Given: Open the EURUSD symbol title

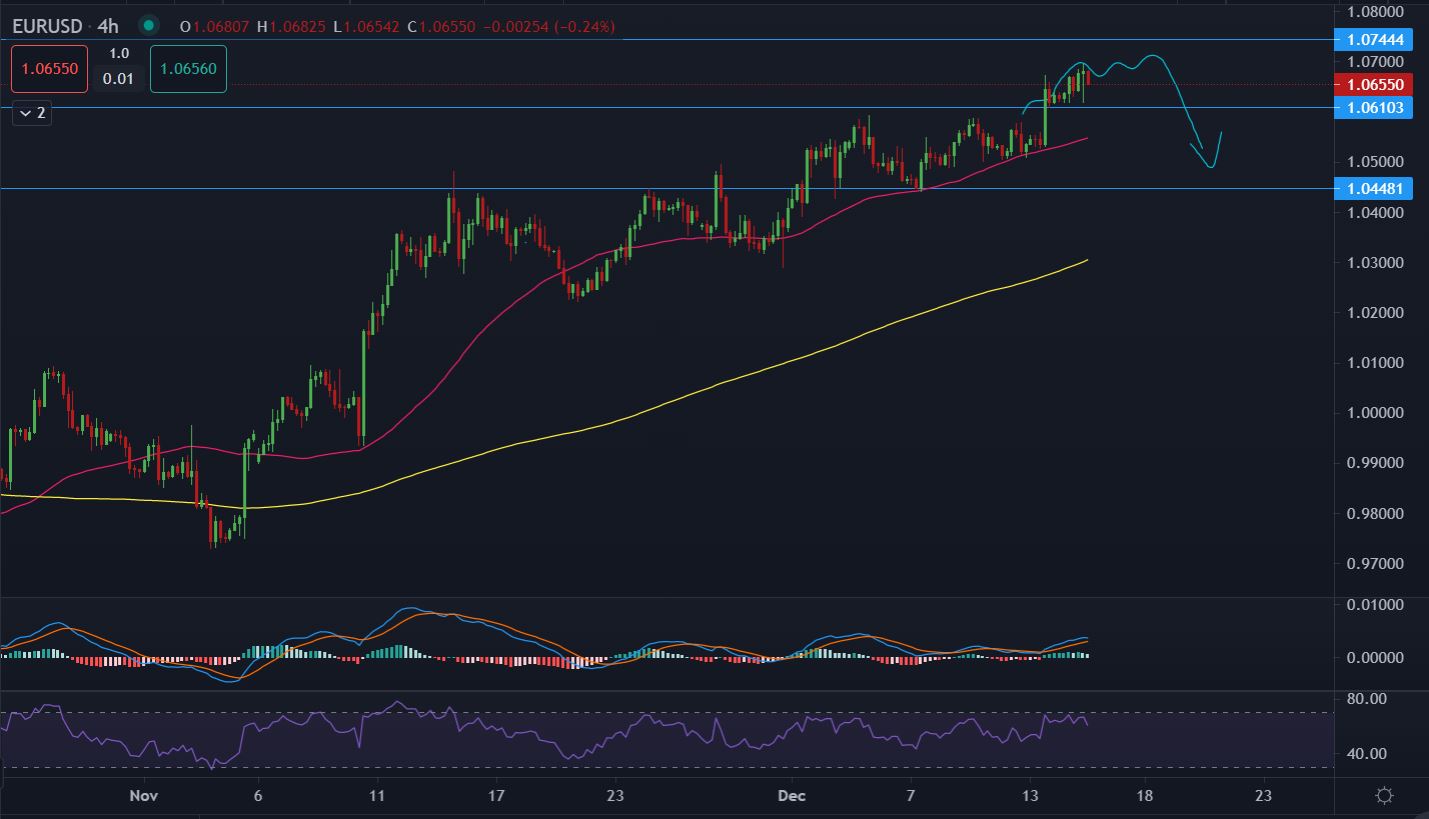Looking at the screenshot, I should tap(47, 25).
